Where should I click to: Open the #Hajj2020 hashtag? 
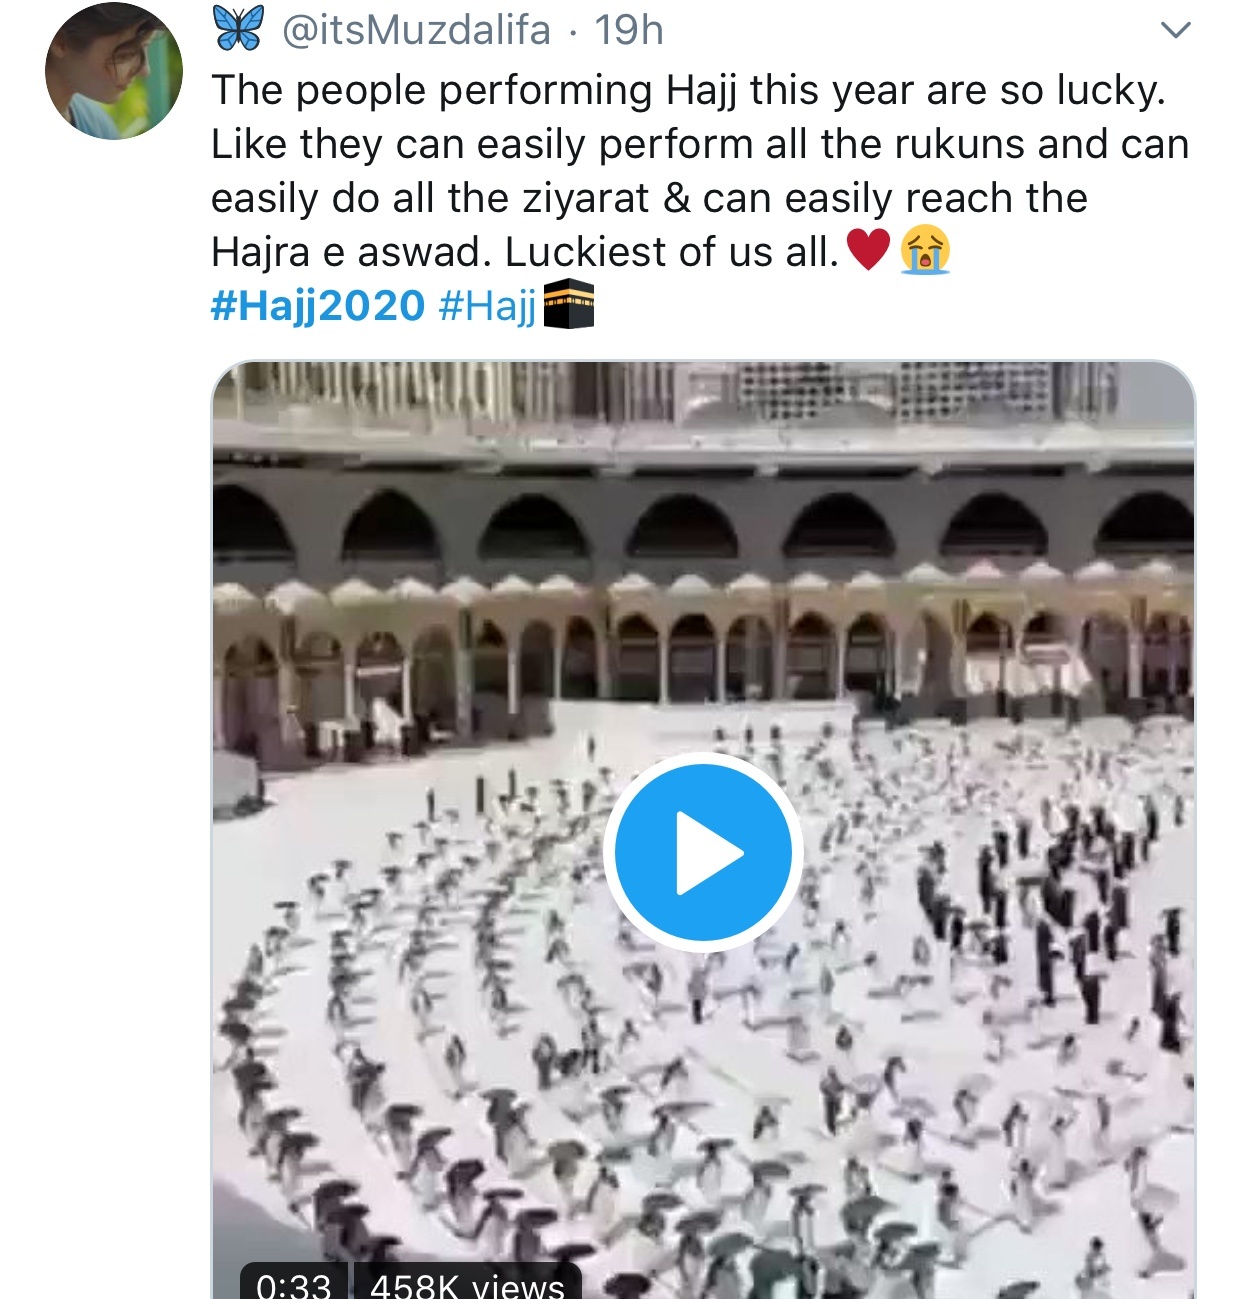coord(318,305)
